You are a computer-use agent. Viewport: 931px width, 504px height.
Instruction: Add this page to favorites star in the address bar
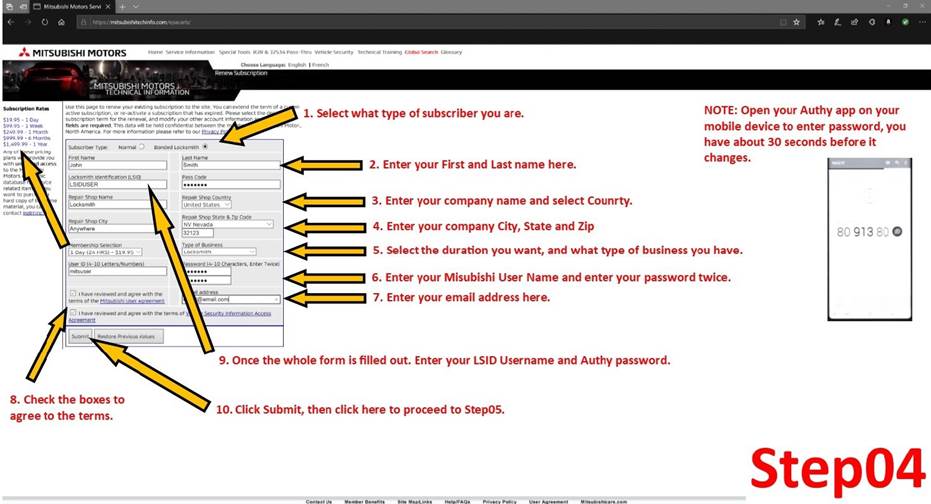[796, 22]
